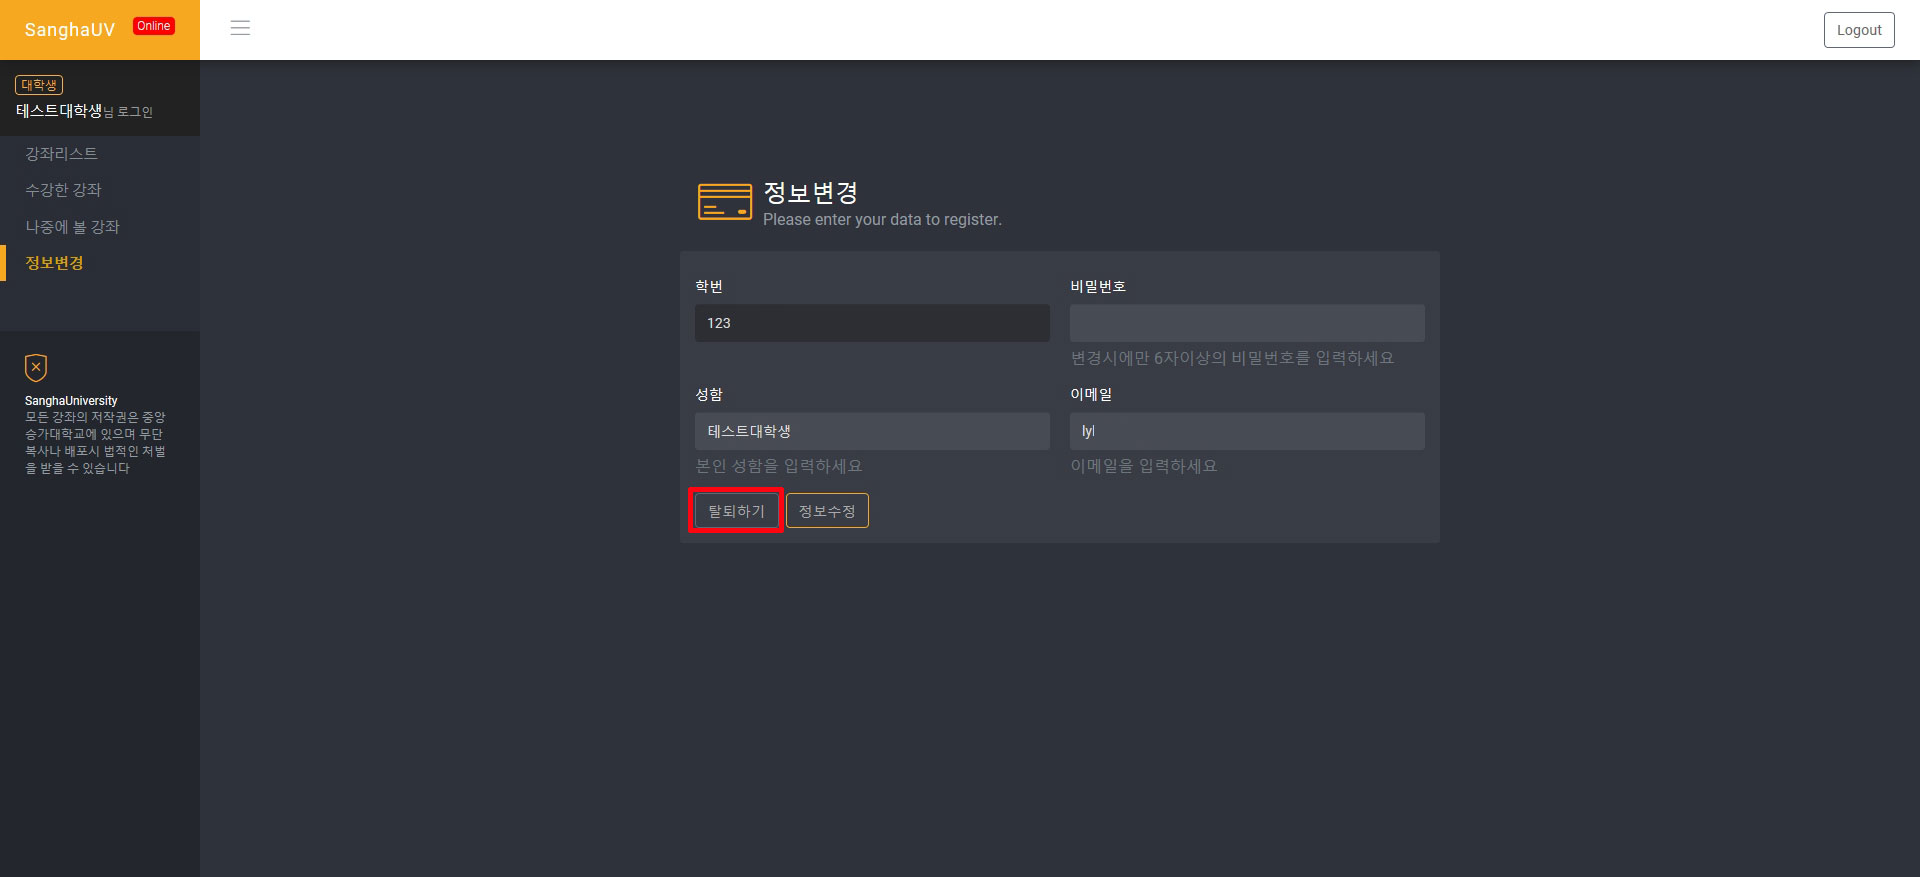This screenshot has height=877, width=1920.
Task: Open 강좌리스트 in the sidebar
Action: tap(61, 153)
